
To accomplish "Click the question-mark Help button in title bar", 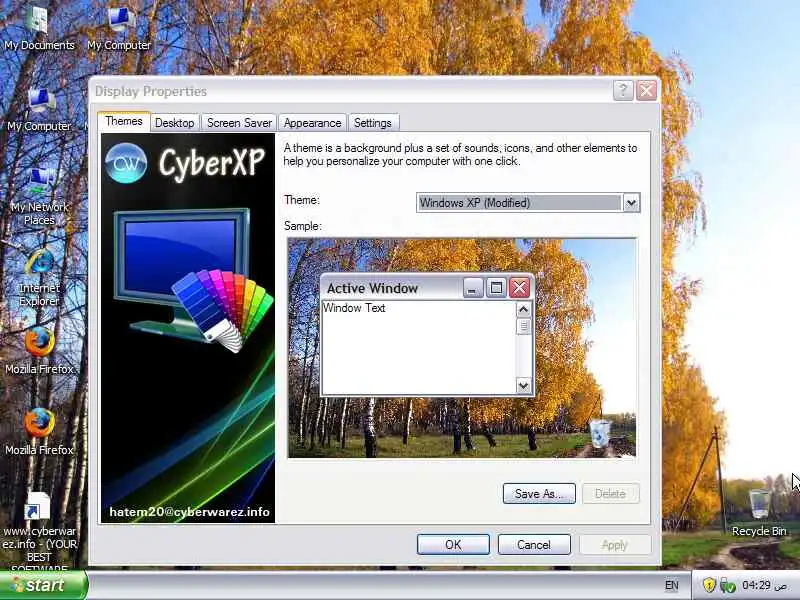I will click(623, 91).
